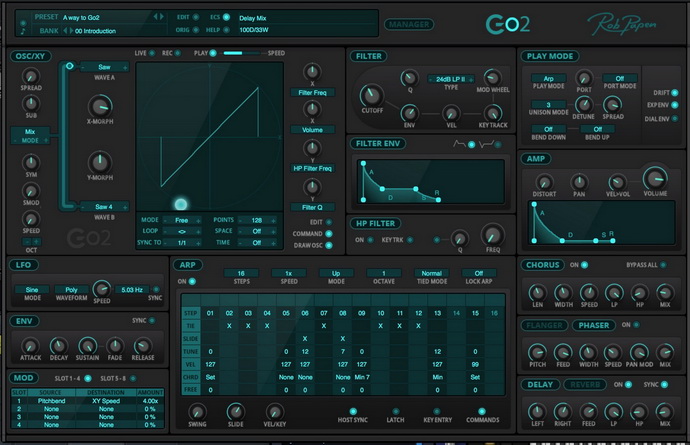The image size is (690, 445).
Task: Toggle the Delay SYNC LED
Action: pos(664,385)
